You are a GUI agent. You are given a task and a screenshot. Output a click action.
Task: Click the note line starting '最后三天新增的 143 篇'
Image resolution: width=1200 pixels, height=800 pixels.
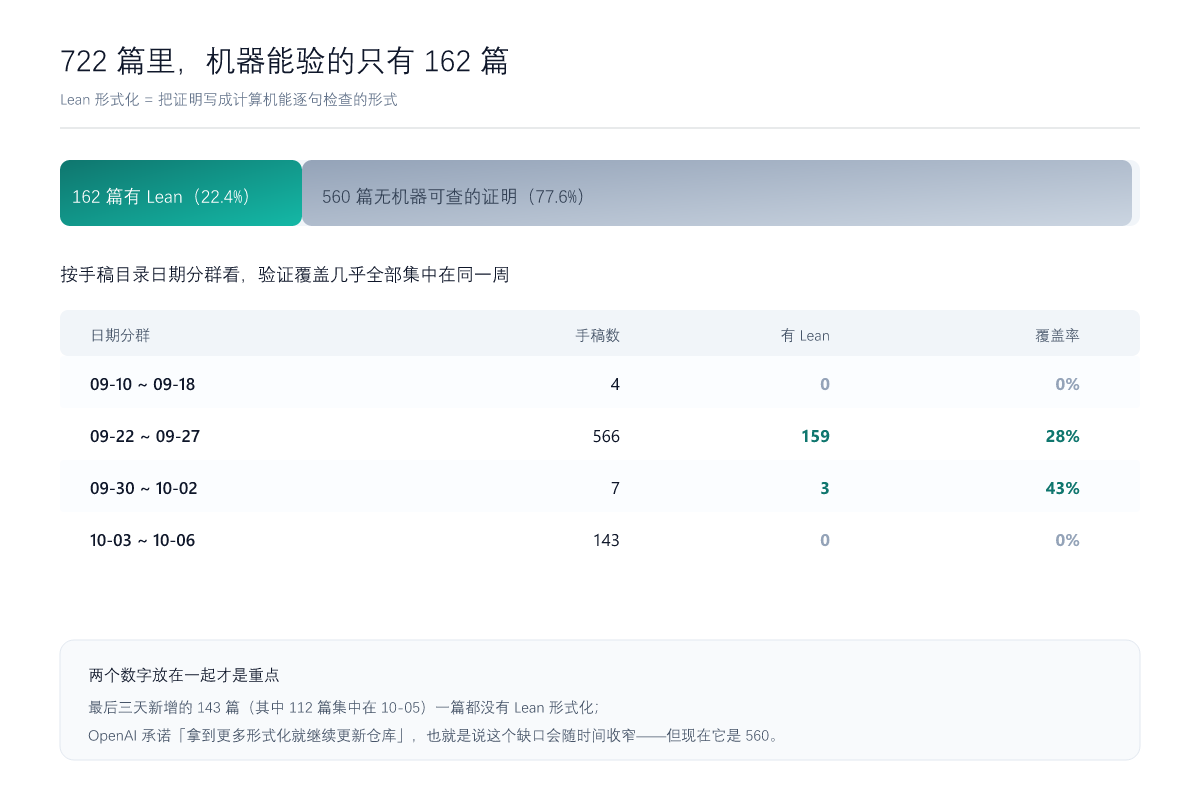click(344, 707)
